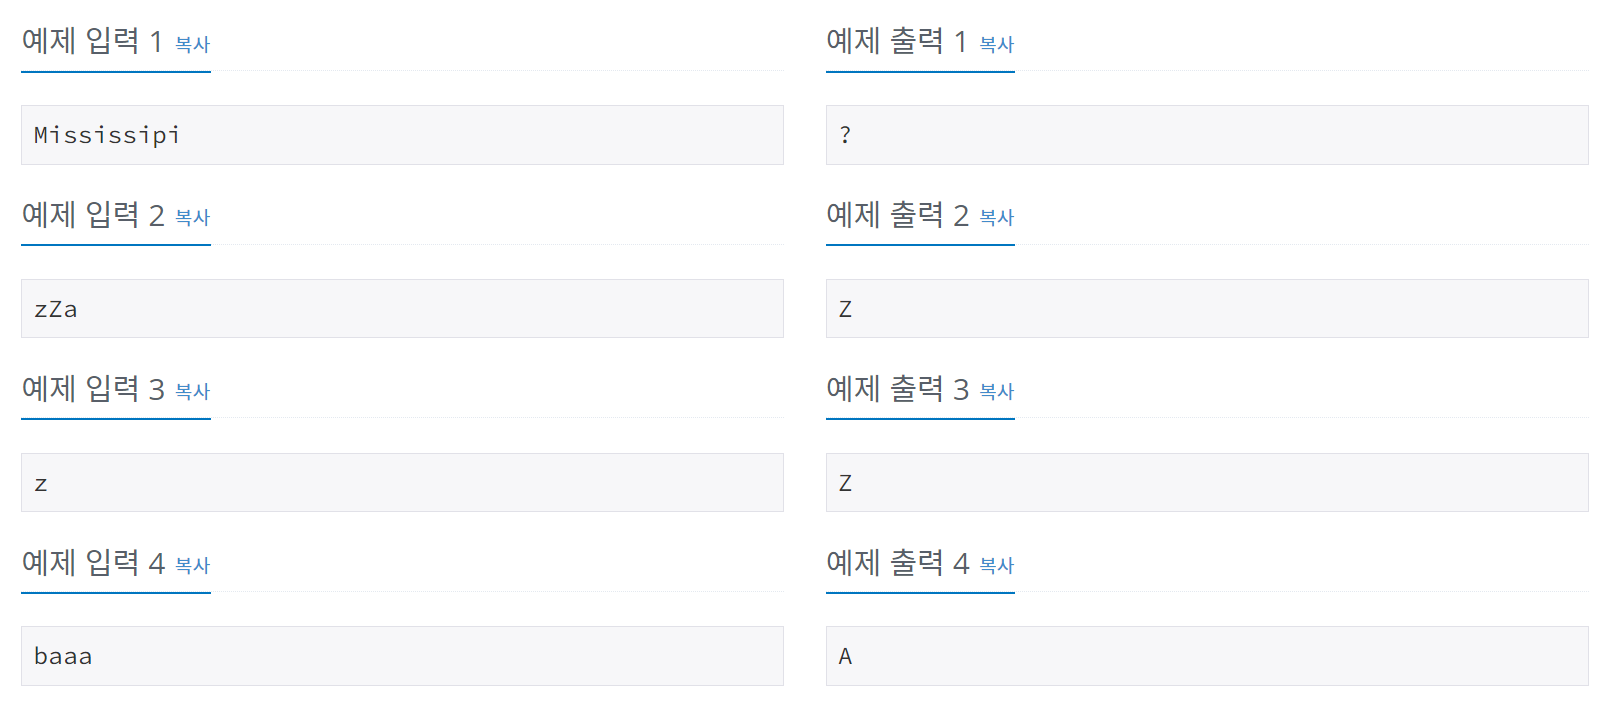This screenshot has width=1621, height=703.
Task: Click the 예제 입력 1 heading
Action: 90,41
